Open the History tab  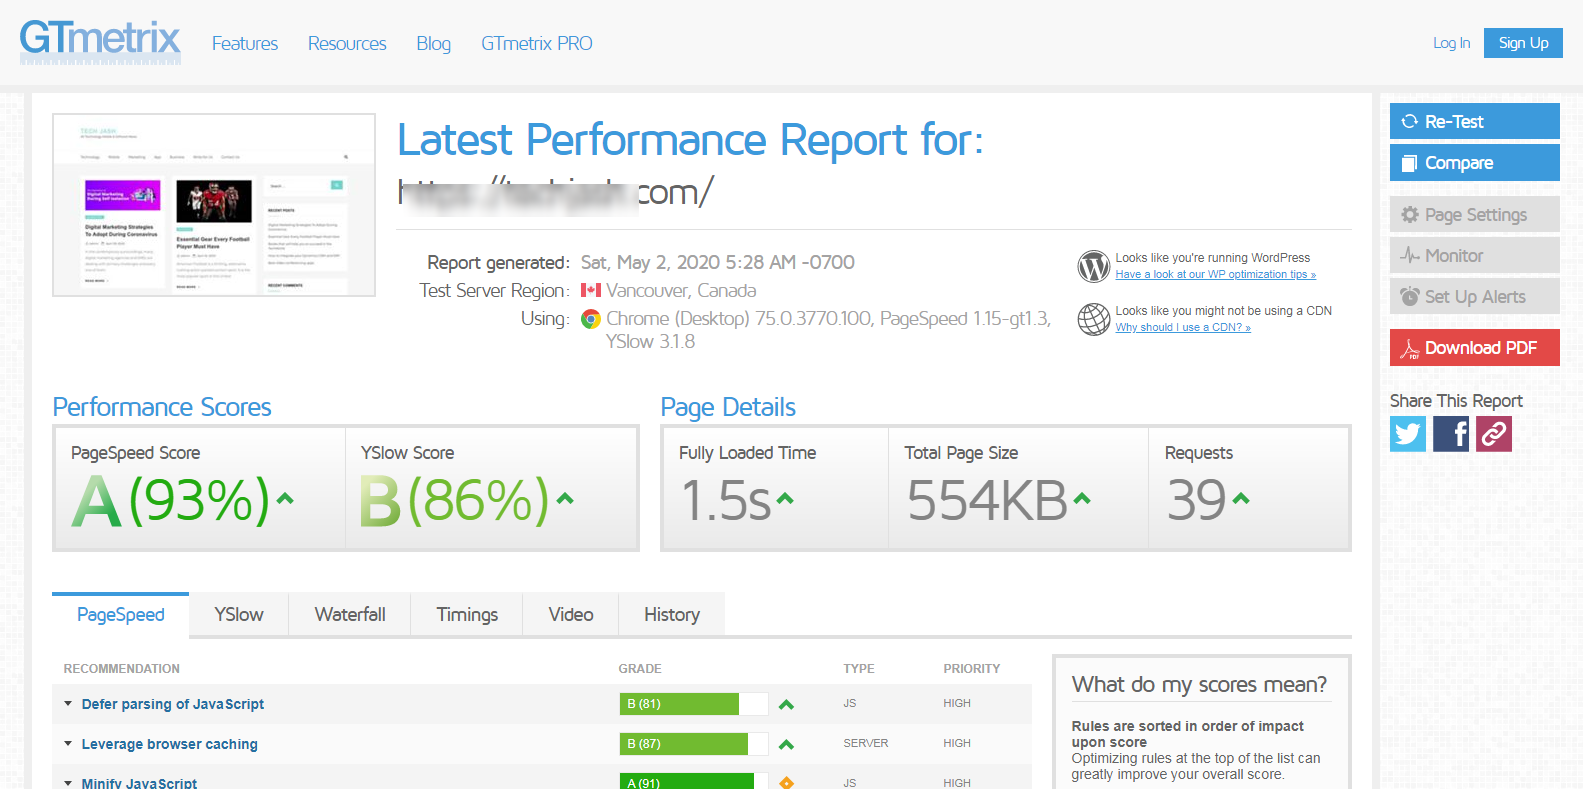point(672,615)
